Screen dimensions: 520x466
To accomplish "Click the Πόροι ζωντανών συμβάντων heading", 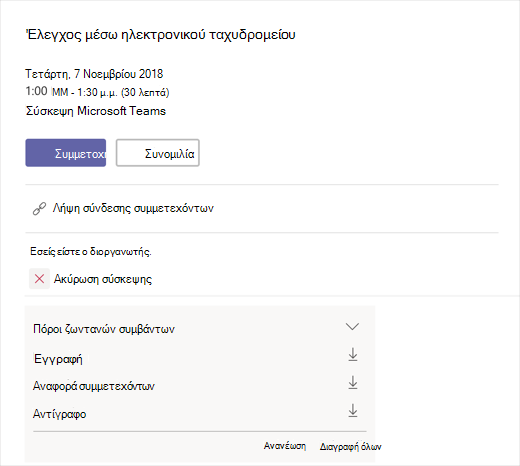I will pyautogui.click(x=104, y=329).
